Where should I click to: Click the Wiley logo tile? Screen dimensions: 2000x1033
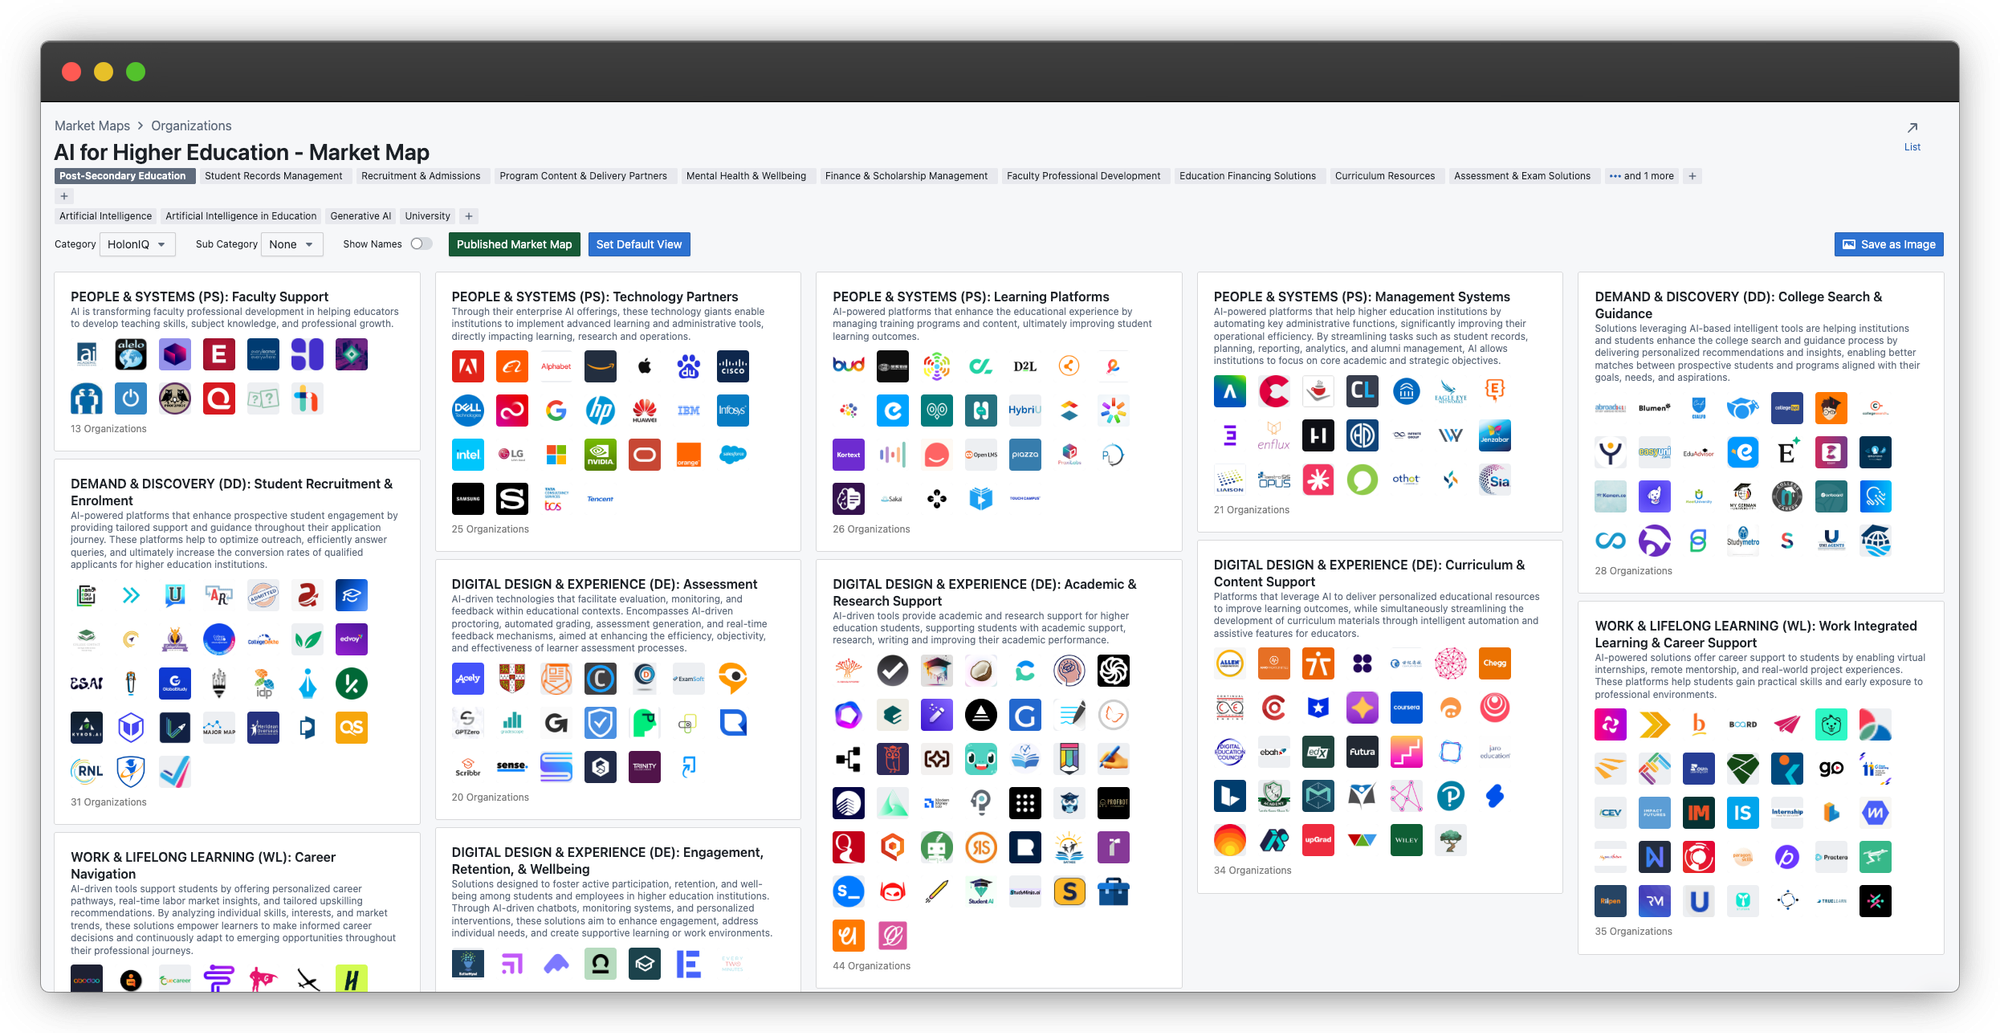1406,840
